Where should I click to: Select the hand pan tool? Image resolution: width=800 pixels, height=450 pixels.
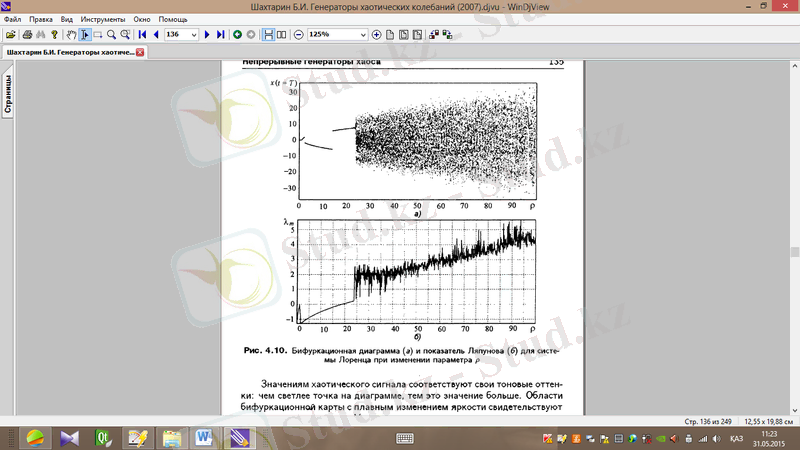(70, 34)
